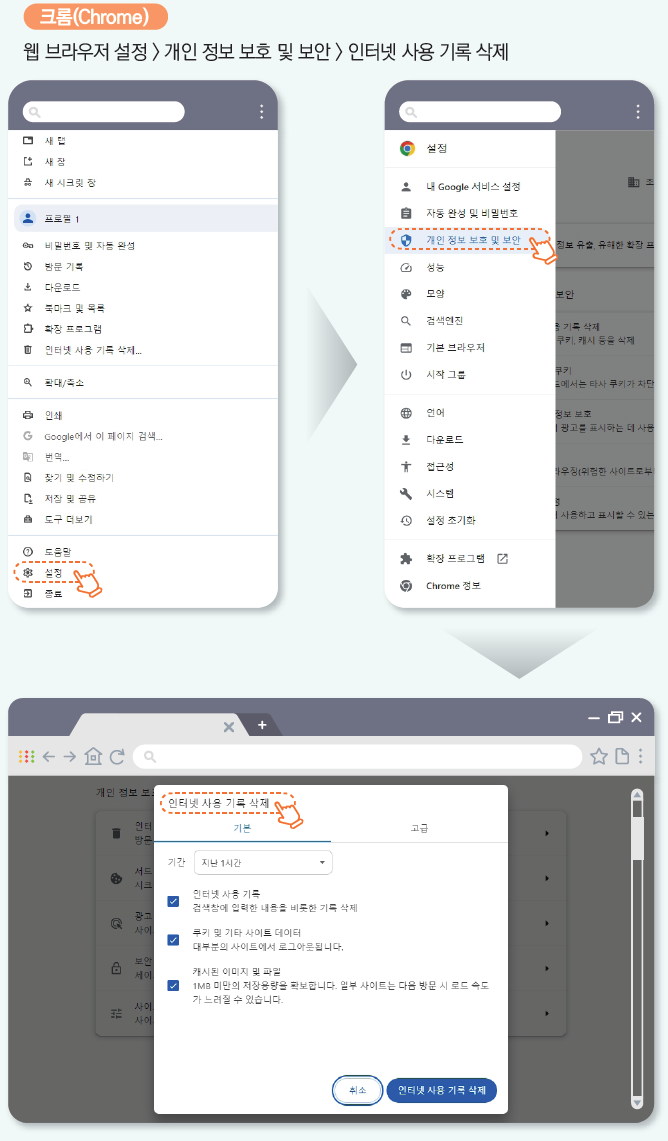Click the puzzle icon for 확장 프로그램 in settings sidebar
668x1141 pixels.
click(x=406, y=558)
